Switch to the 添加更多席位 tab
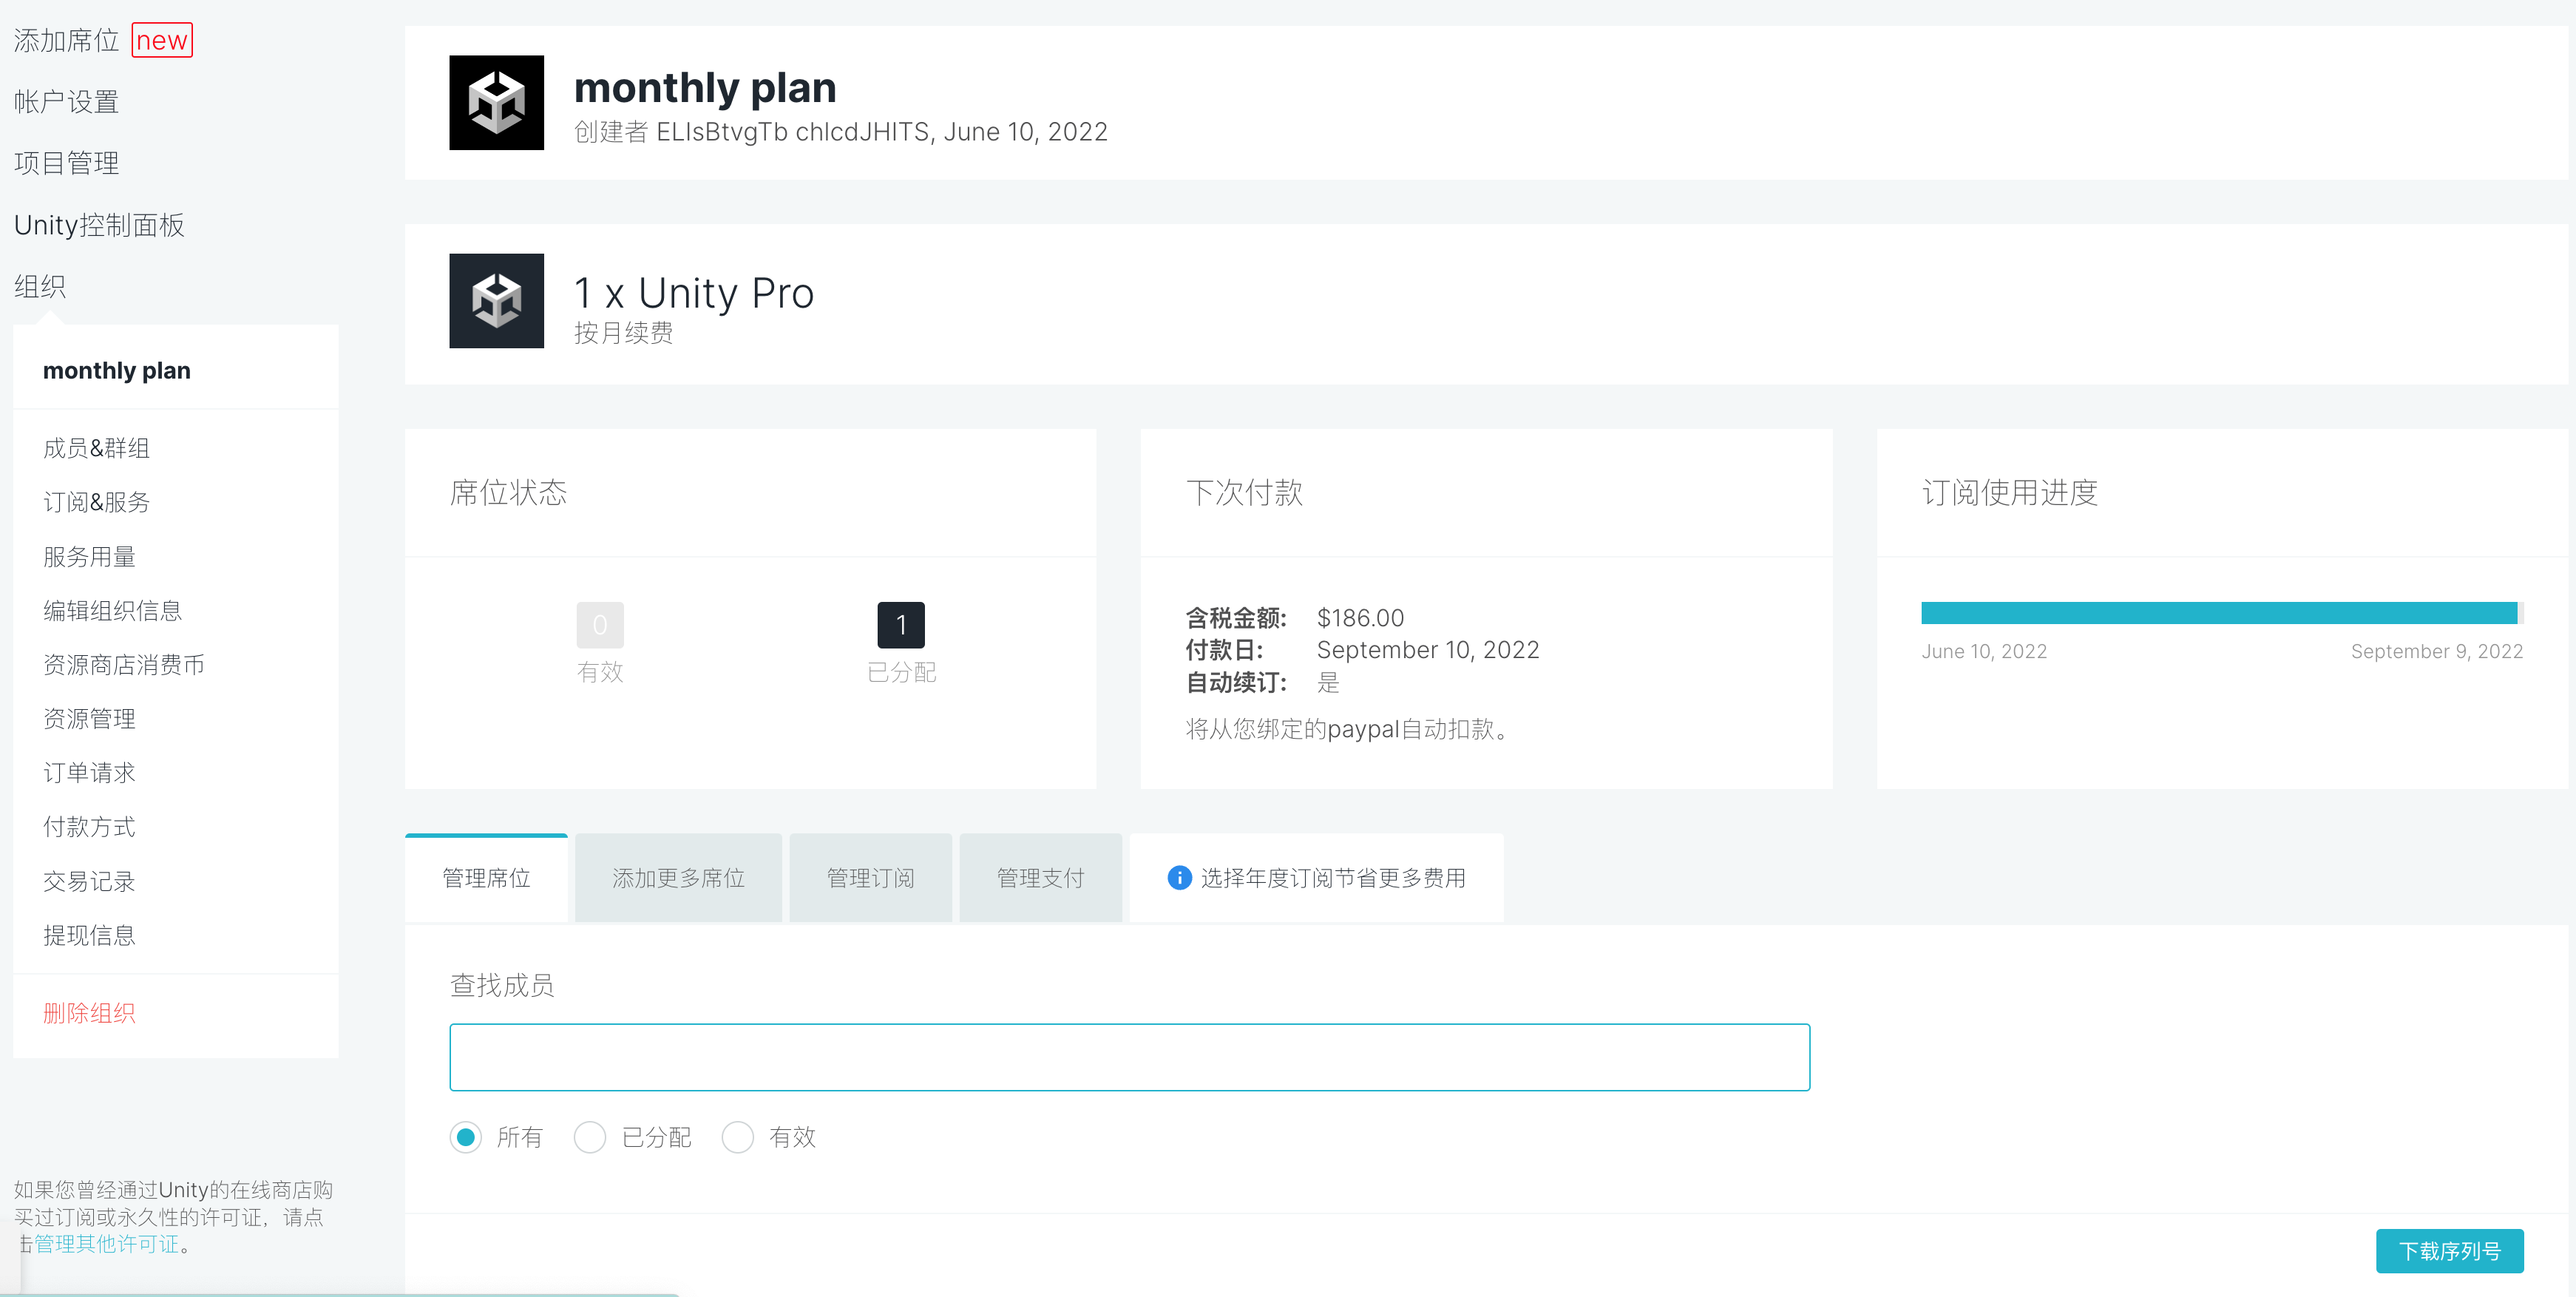Viewport: 2576px width, 1297px height. [x=678, y=878]
